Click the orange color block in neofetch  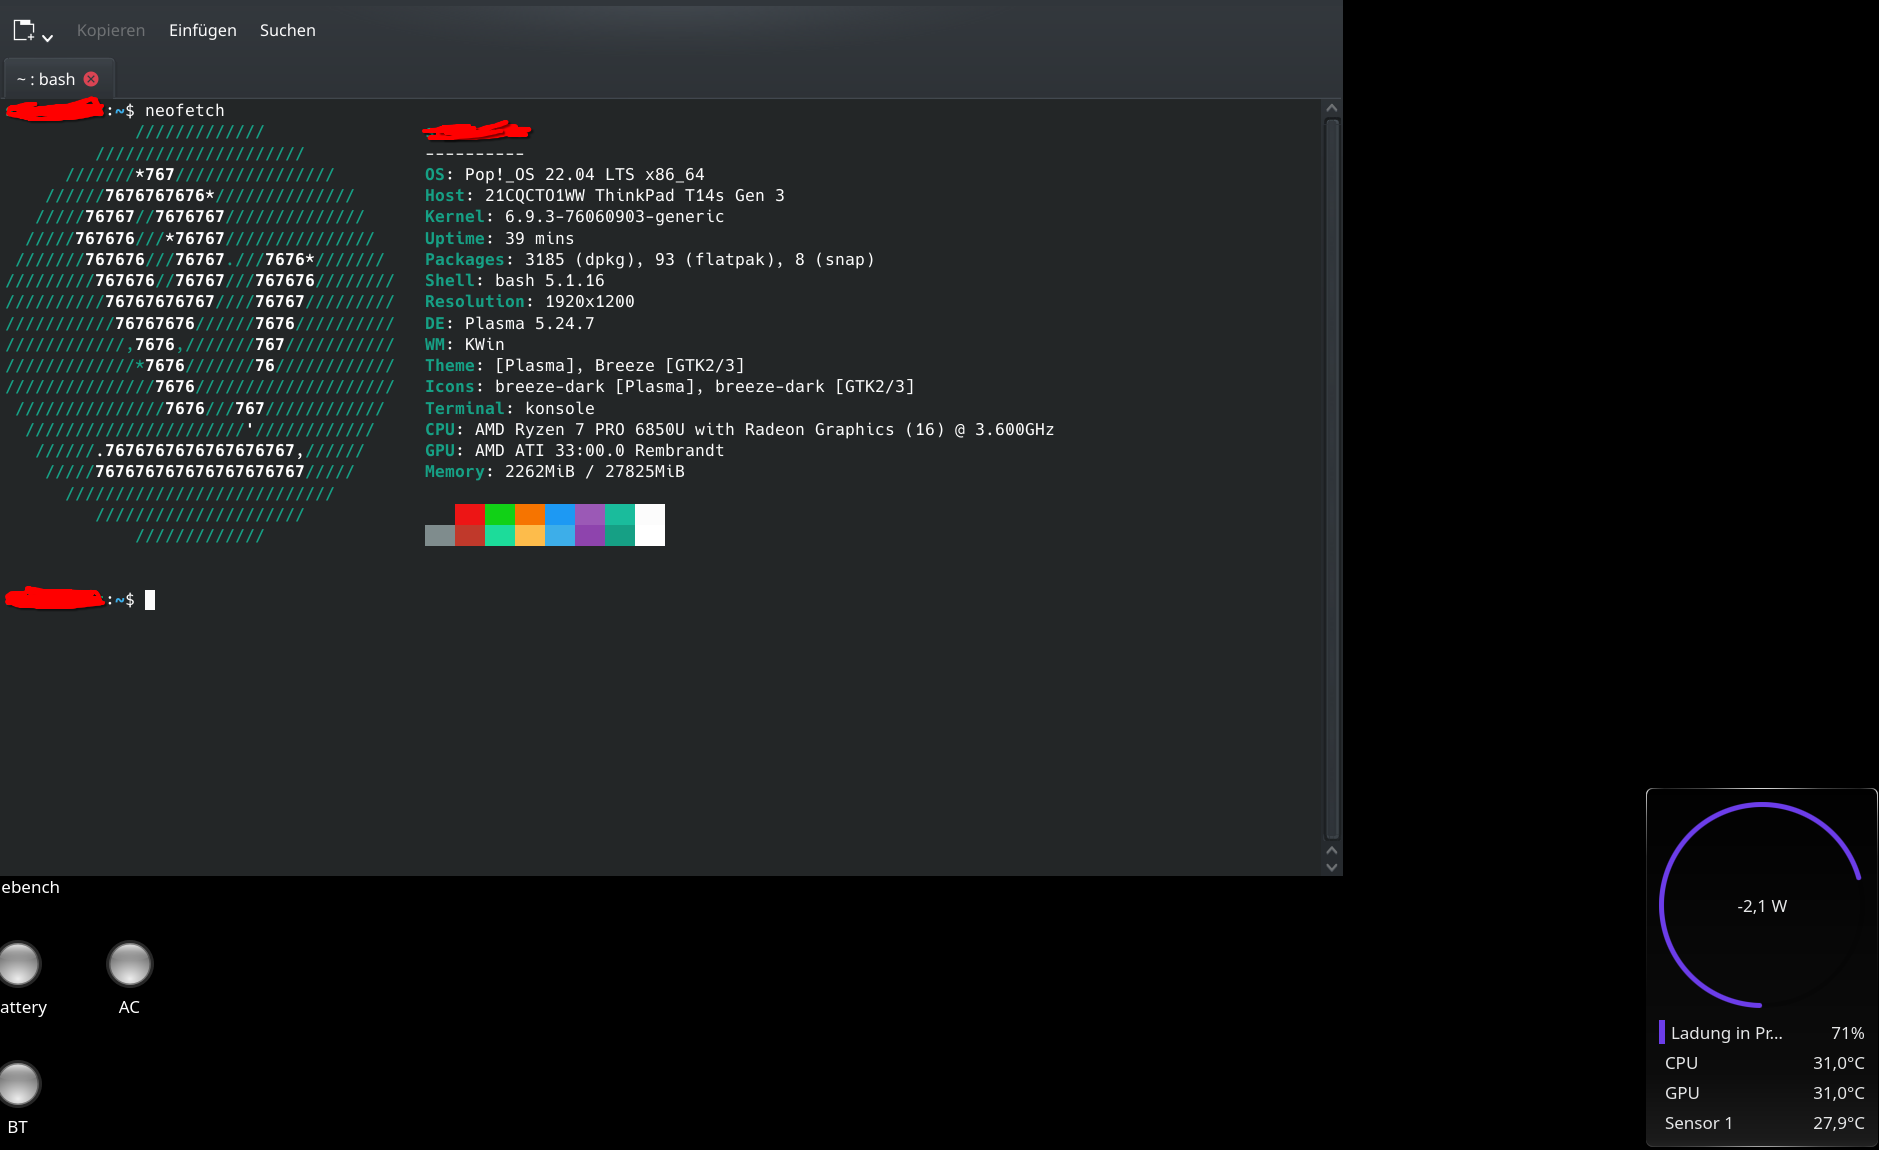[x=530, y=514]
